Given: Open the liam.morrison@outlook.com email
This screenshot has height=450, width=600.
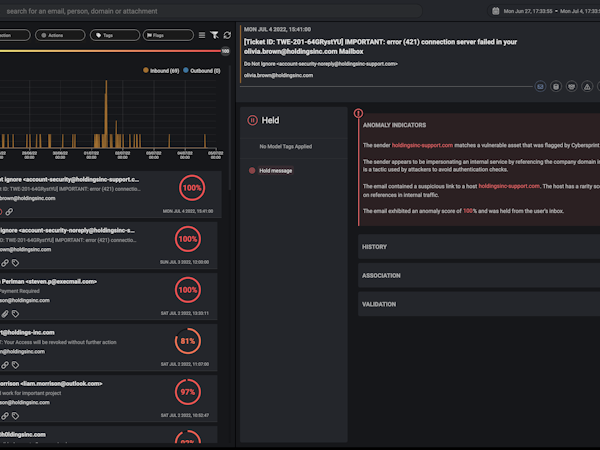Looking at the screenshot, I should 109,399.
